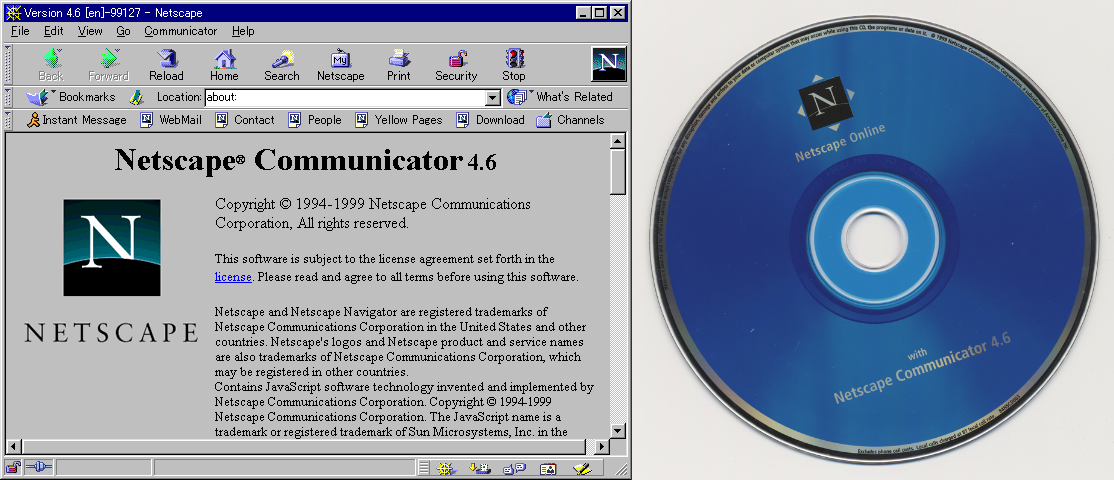The image size is (1114, 480).
Task: Open the View menu
Action: 90,31
